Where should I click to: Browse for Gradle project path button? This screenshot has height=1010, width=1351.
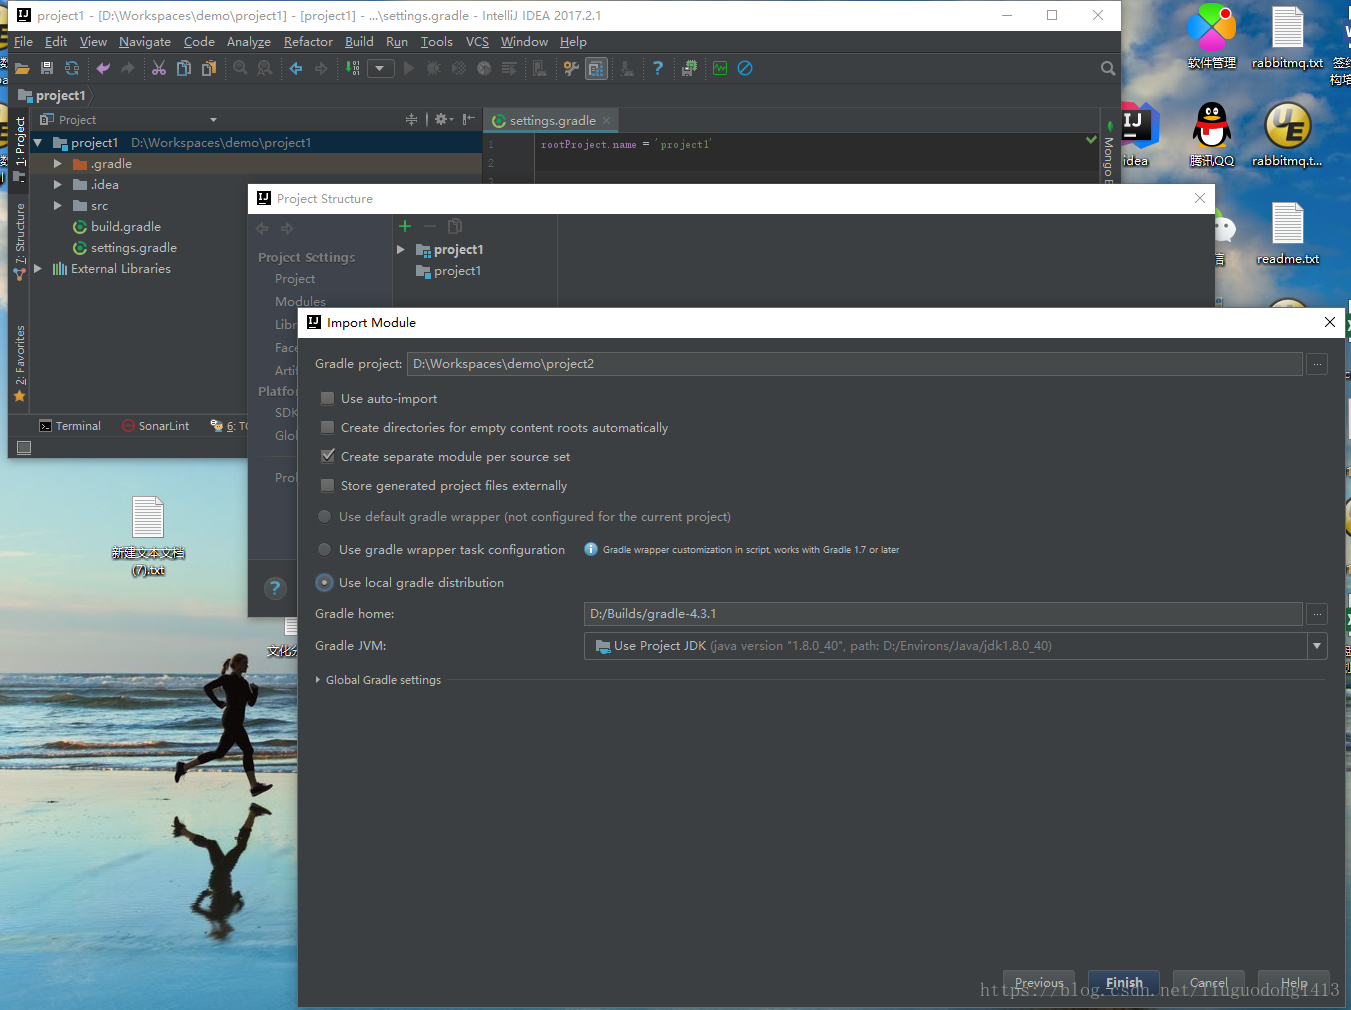(1317, 364)
